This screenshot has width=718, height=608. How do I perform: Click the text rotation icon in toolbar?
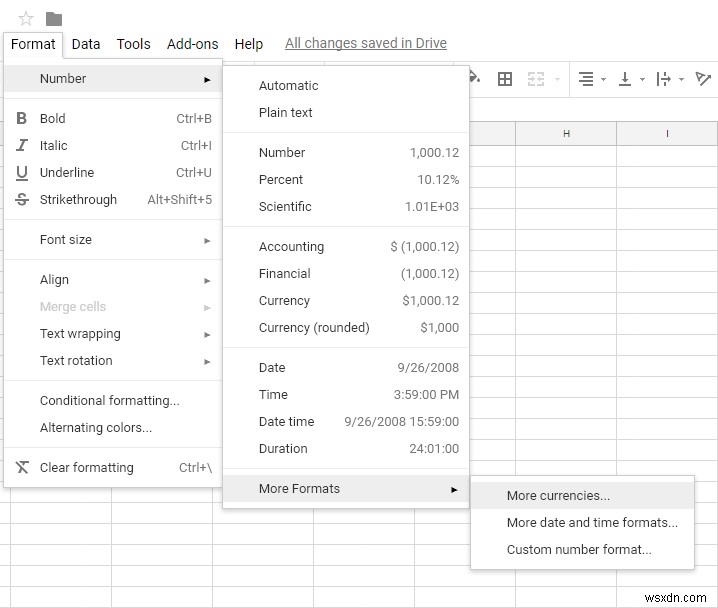click(704, 79)
